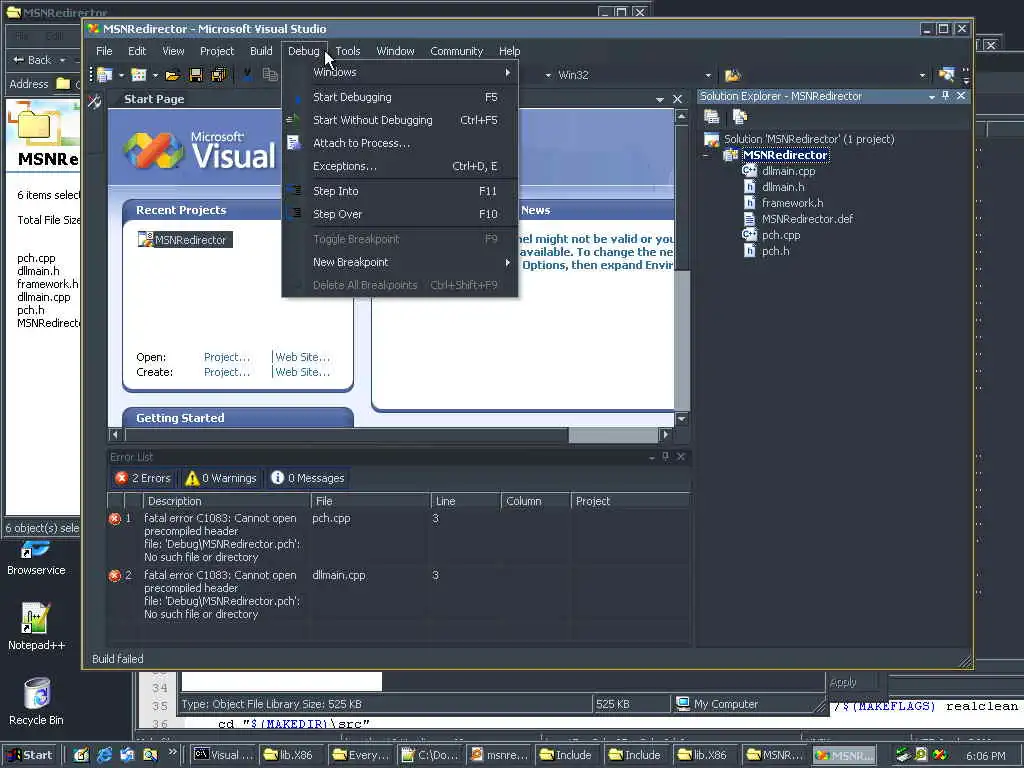Click Create Project... link
This screenshot has height=768, width=1024.
pos(227,372)
